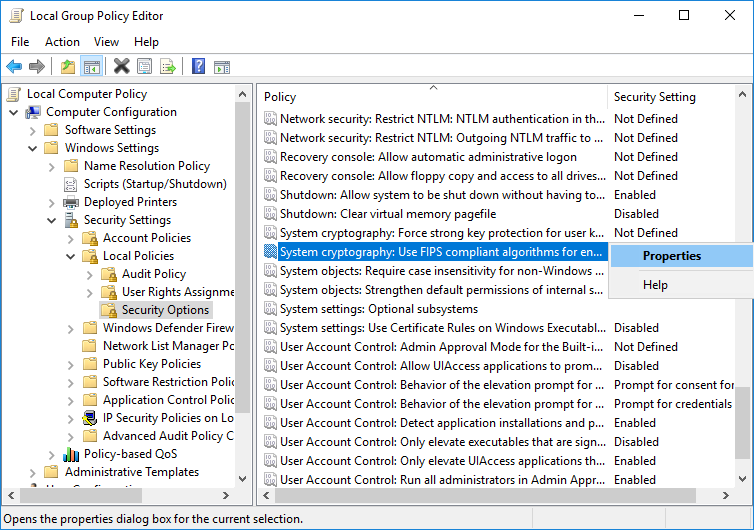Click the Delete X toolbar icon
This screenshot has width=754, height=530.
click(x=121, y=67)
